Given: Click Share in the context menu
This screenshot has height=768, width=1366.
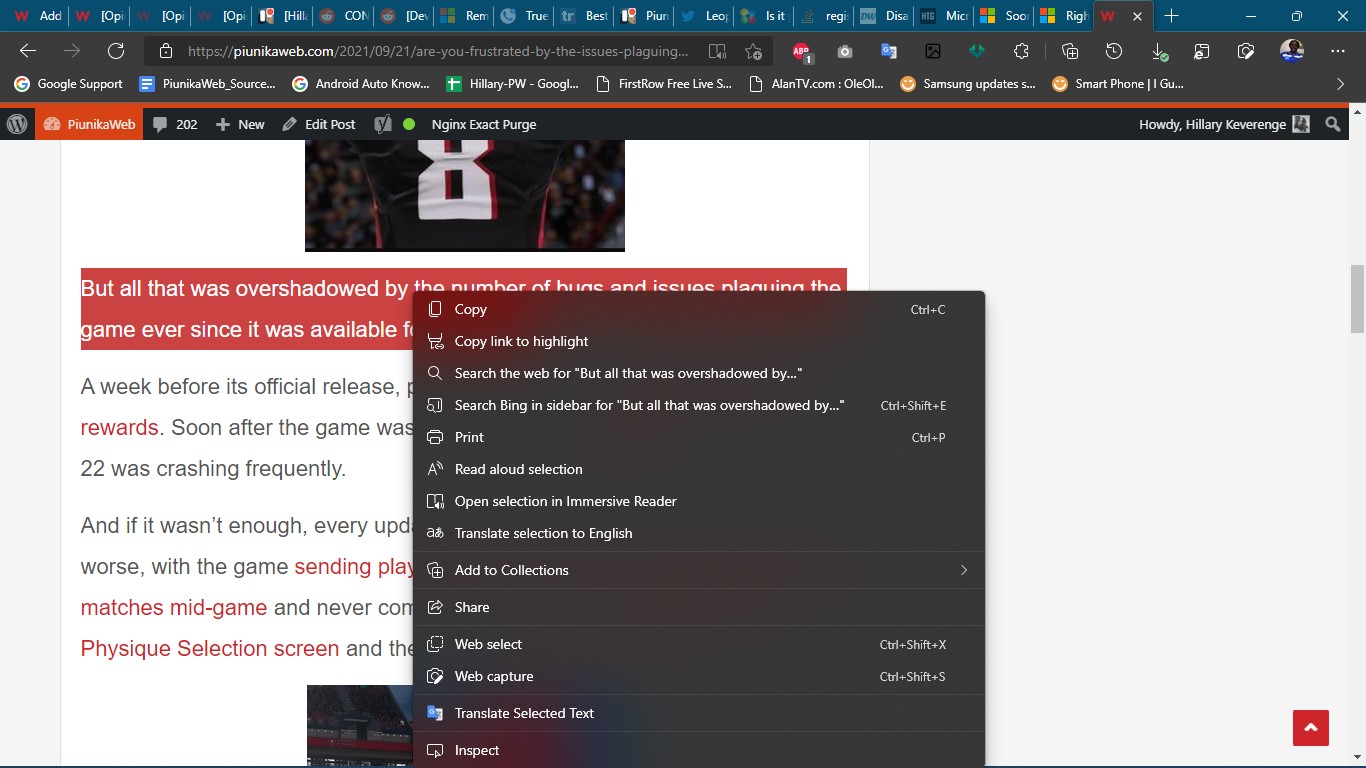Looking at the screenshot, I should click(x=699, y=608).
